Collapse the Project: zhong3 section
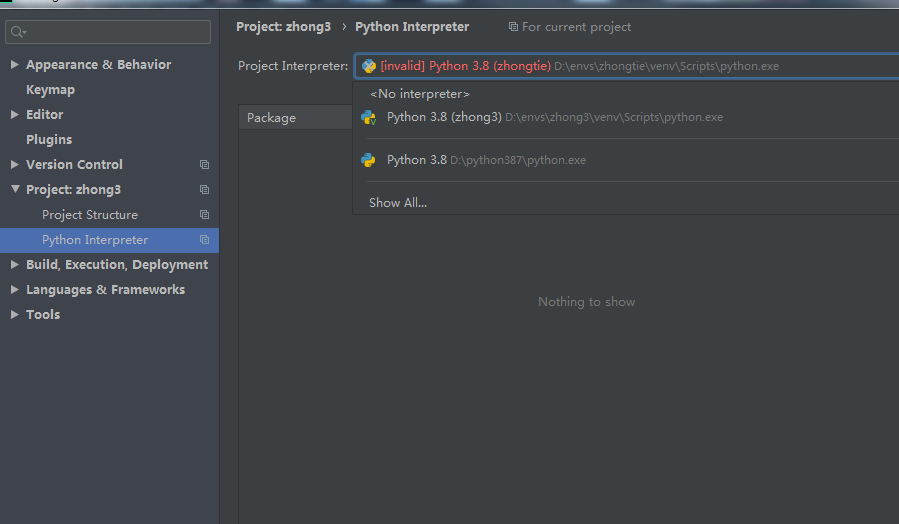 [14, 190]
